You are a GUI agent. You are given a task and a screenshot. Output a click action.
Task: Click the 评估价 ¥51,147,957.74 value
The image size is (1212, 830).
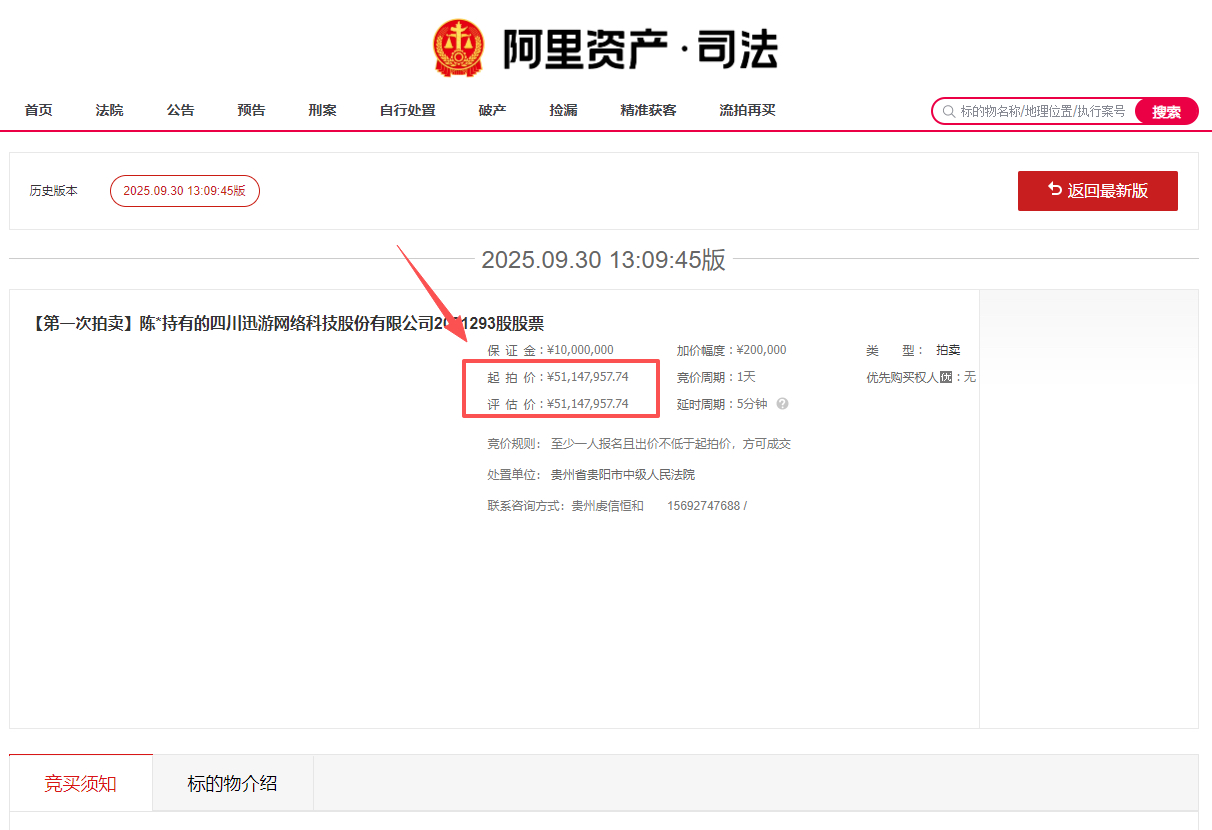588,404
